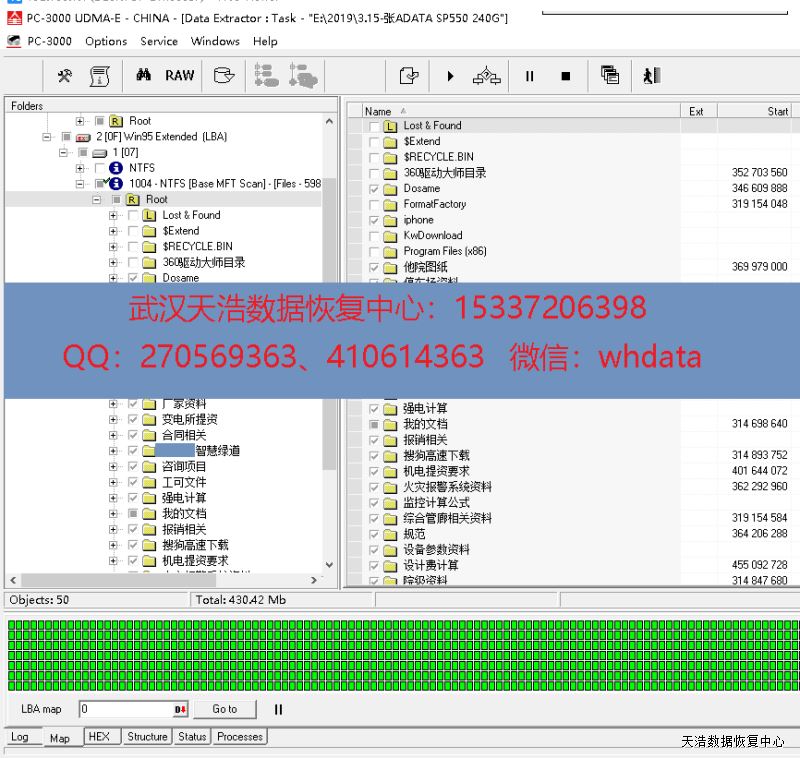The height and width of the screenshot is (758, 800).
Task: Collapse the 1004 NTFS Base MFT Scan node
Action: pos(81,184)
